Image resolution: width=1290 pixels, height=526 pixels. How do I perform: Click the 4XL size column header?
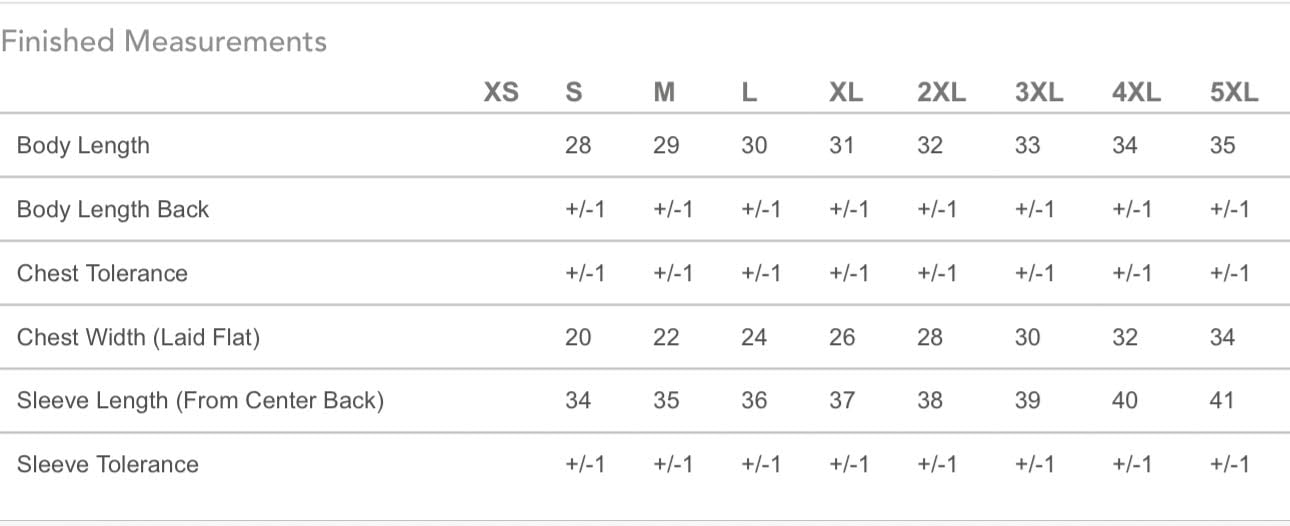(x=1136, y=93)
